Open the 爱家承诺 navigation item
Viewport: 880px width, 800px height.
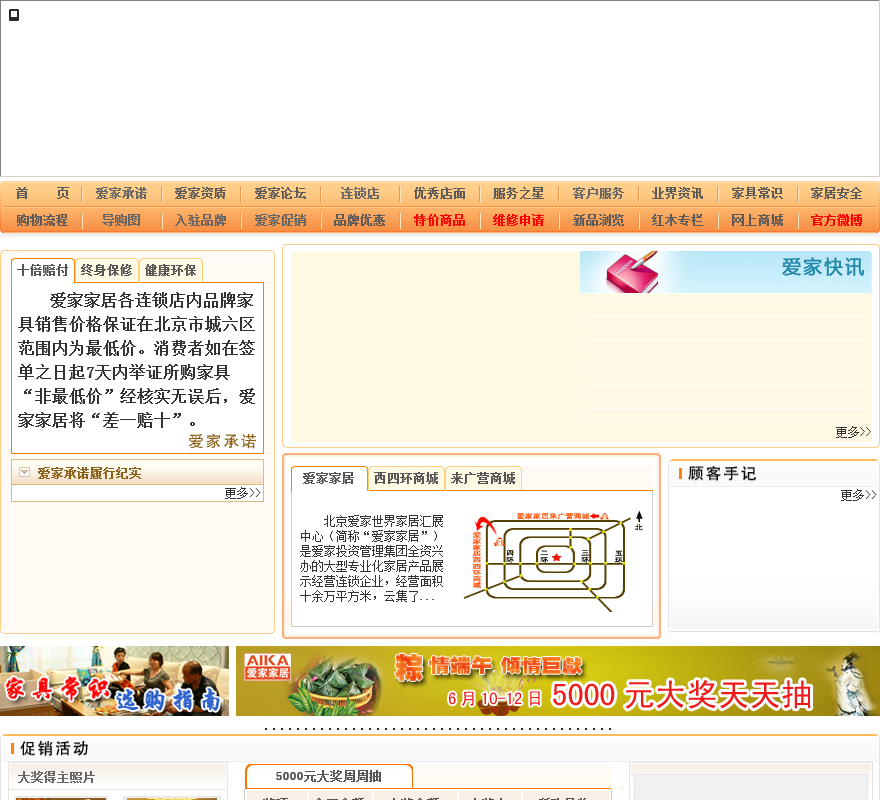click(x=121, y=194)
